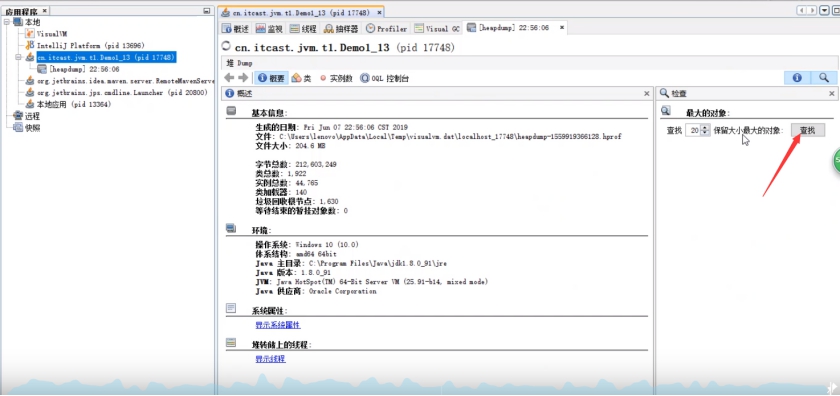Select VisualVM in the applications tree
Viewport: 840px width, 396px height.
51,33
